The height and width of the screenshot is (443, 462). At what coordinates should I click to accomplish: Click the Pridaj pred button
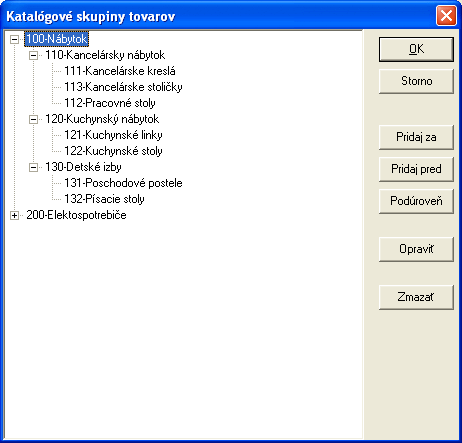[x=416, y=169]
